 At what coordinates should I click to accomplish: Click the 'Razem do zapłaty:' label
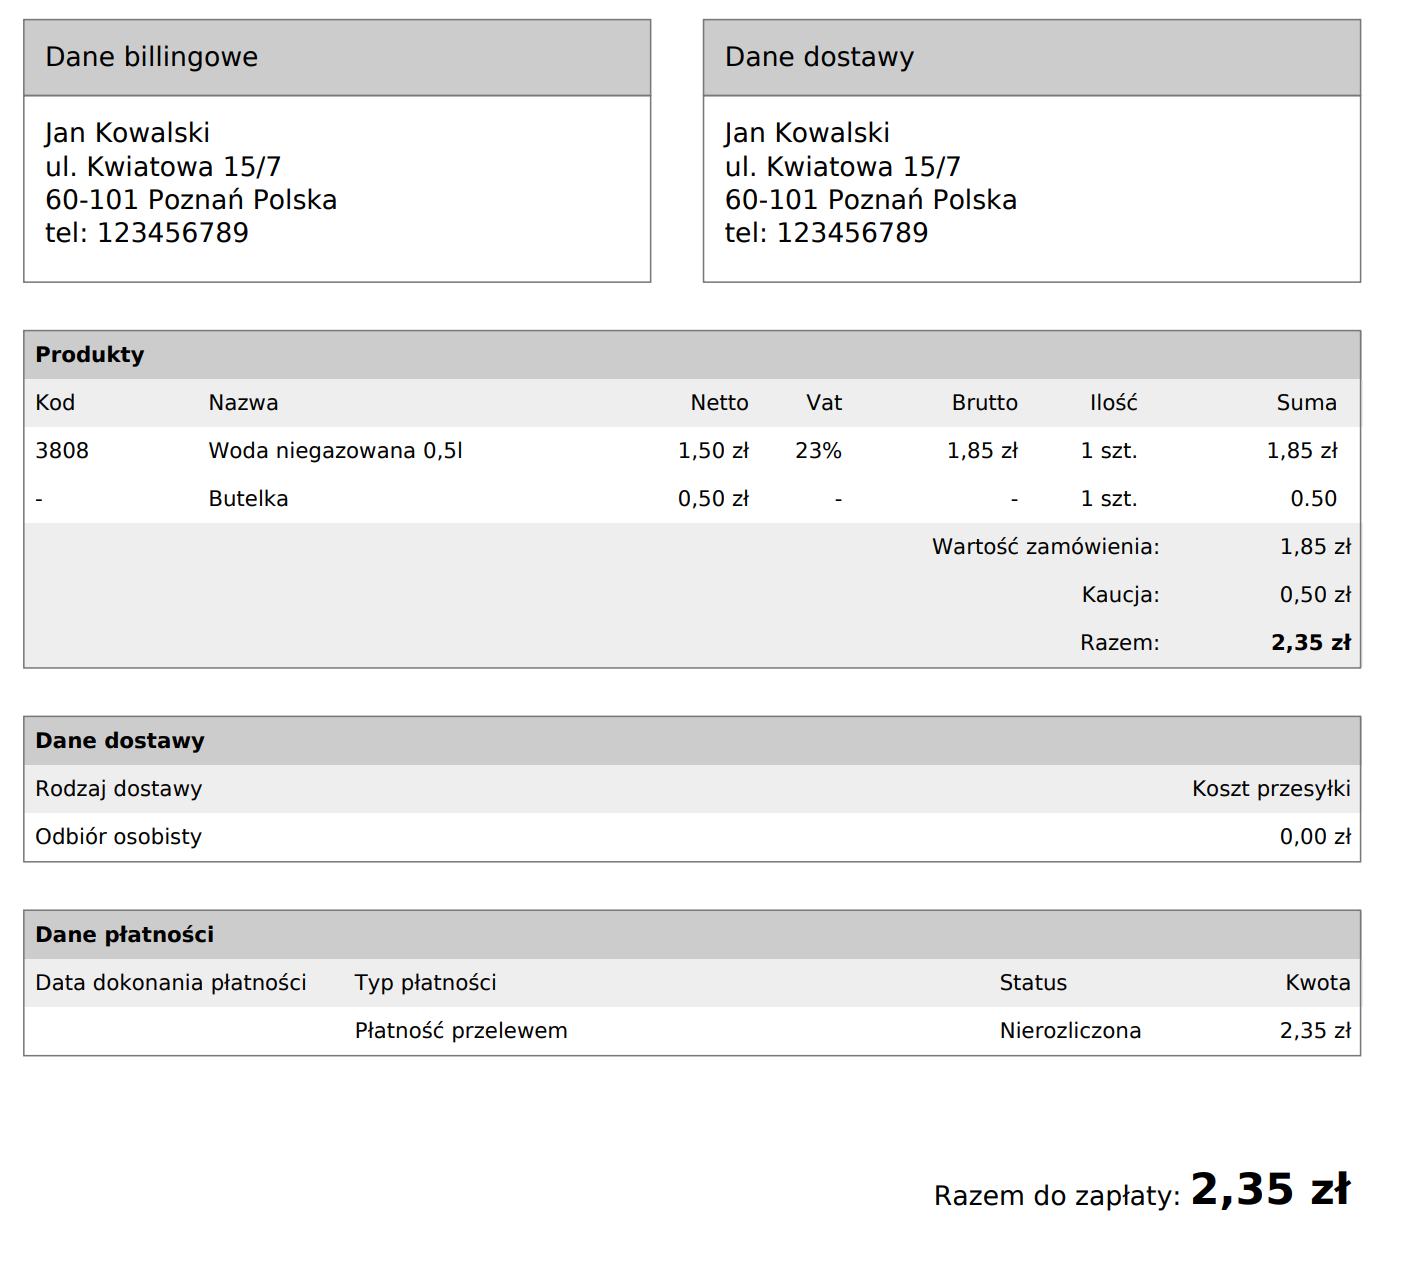(x=1057, y=1196)
